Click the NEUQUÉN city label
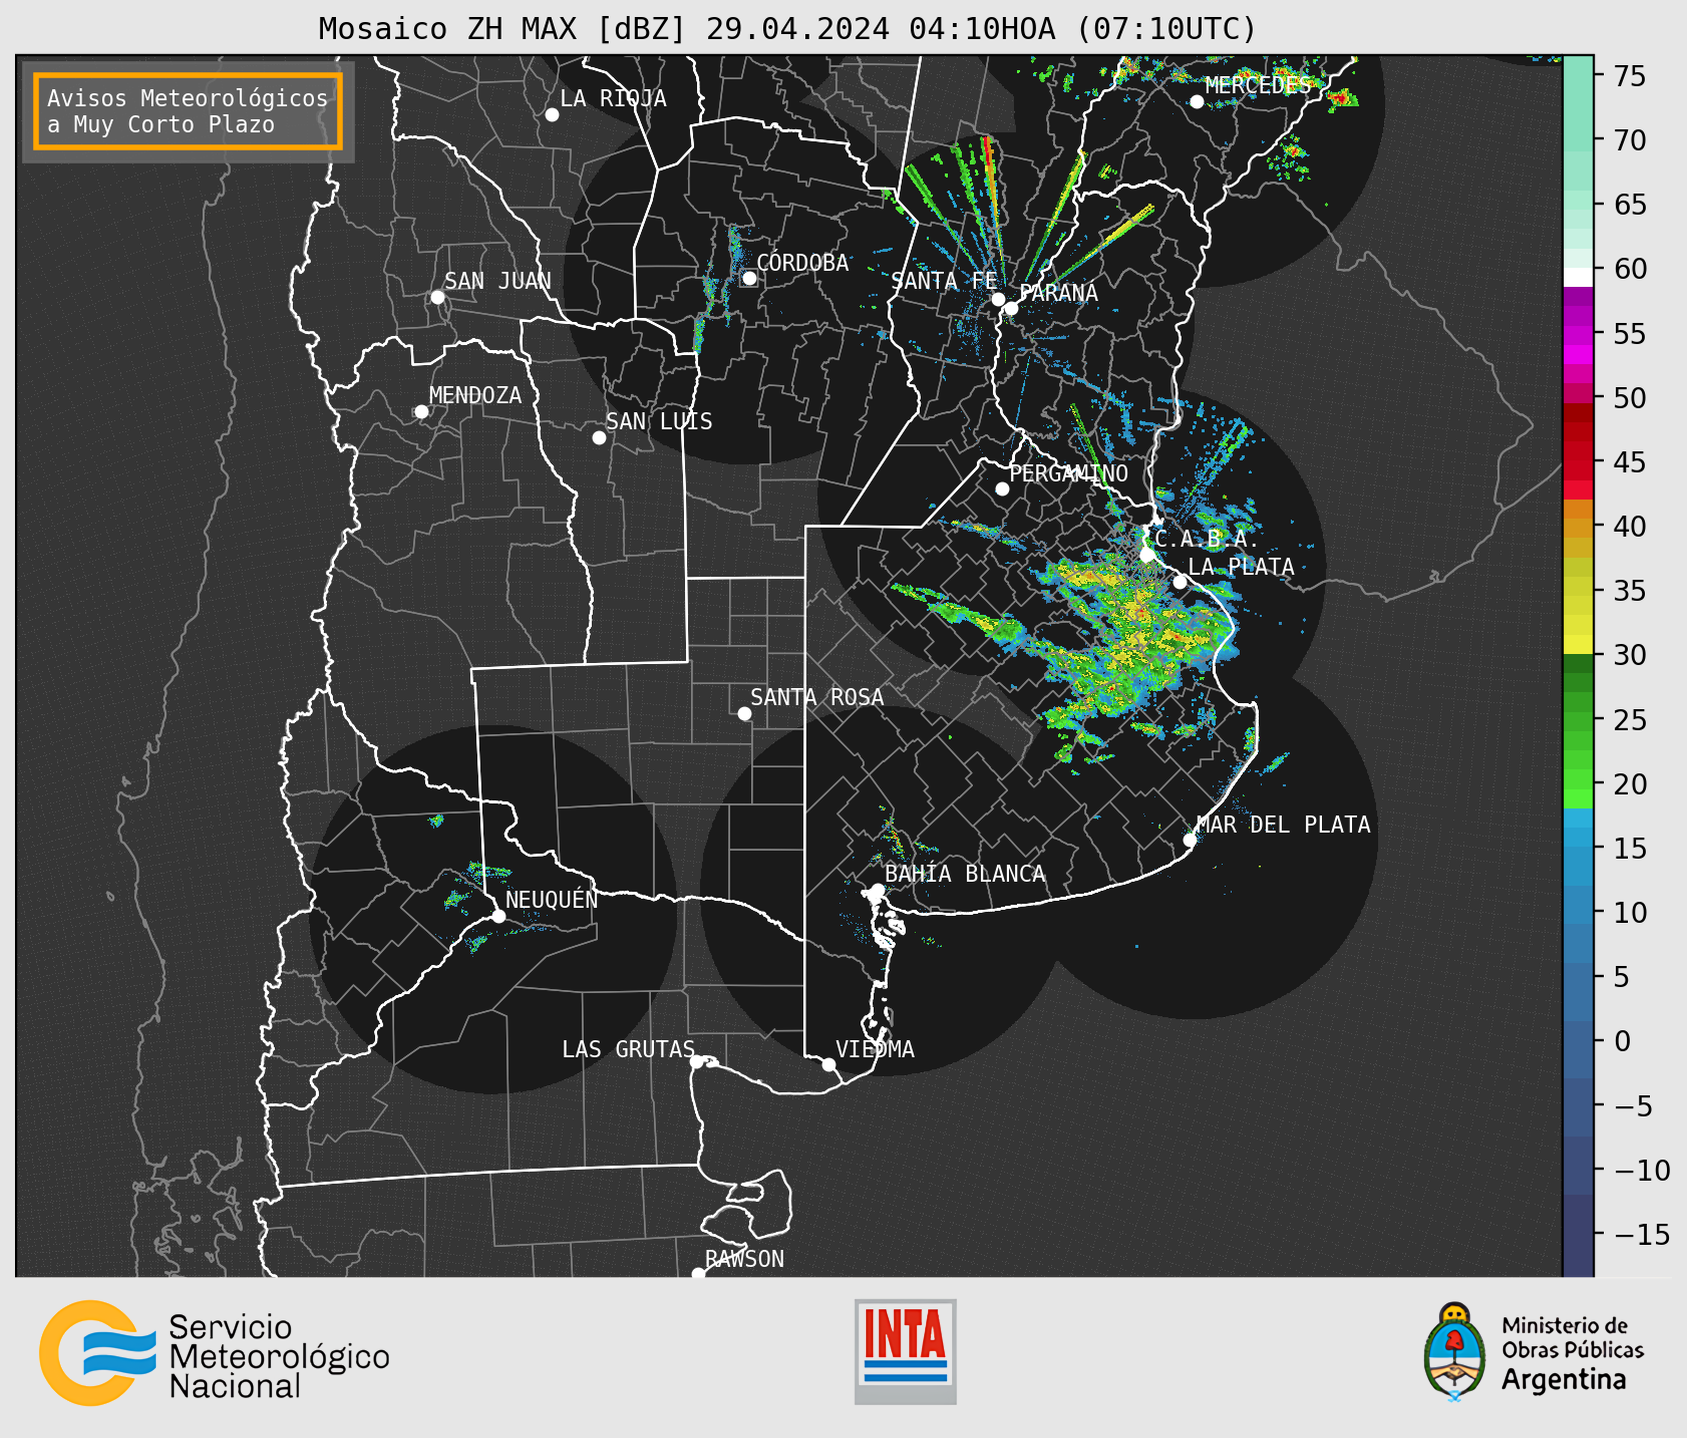 click(551, 899)
